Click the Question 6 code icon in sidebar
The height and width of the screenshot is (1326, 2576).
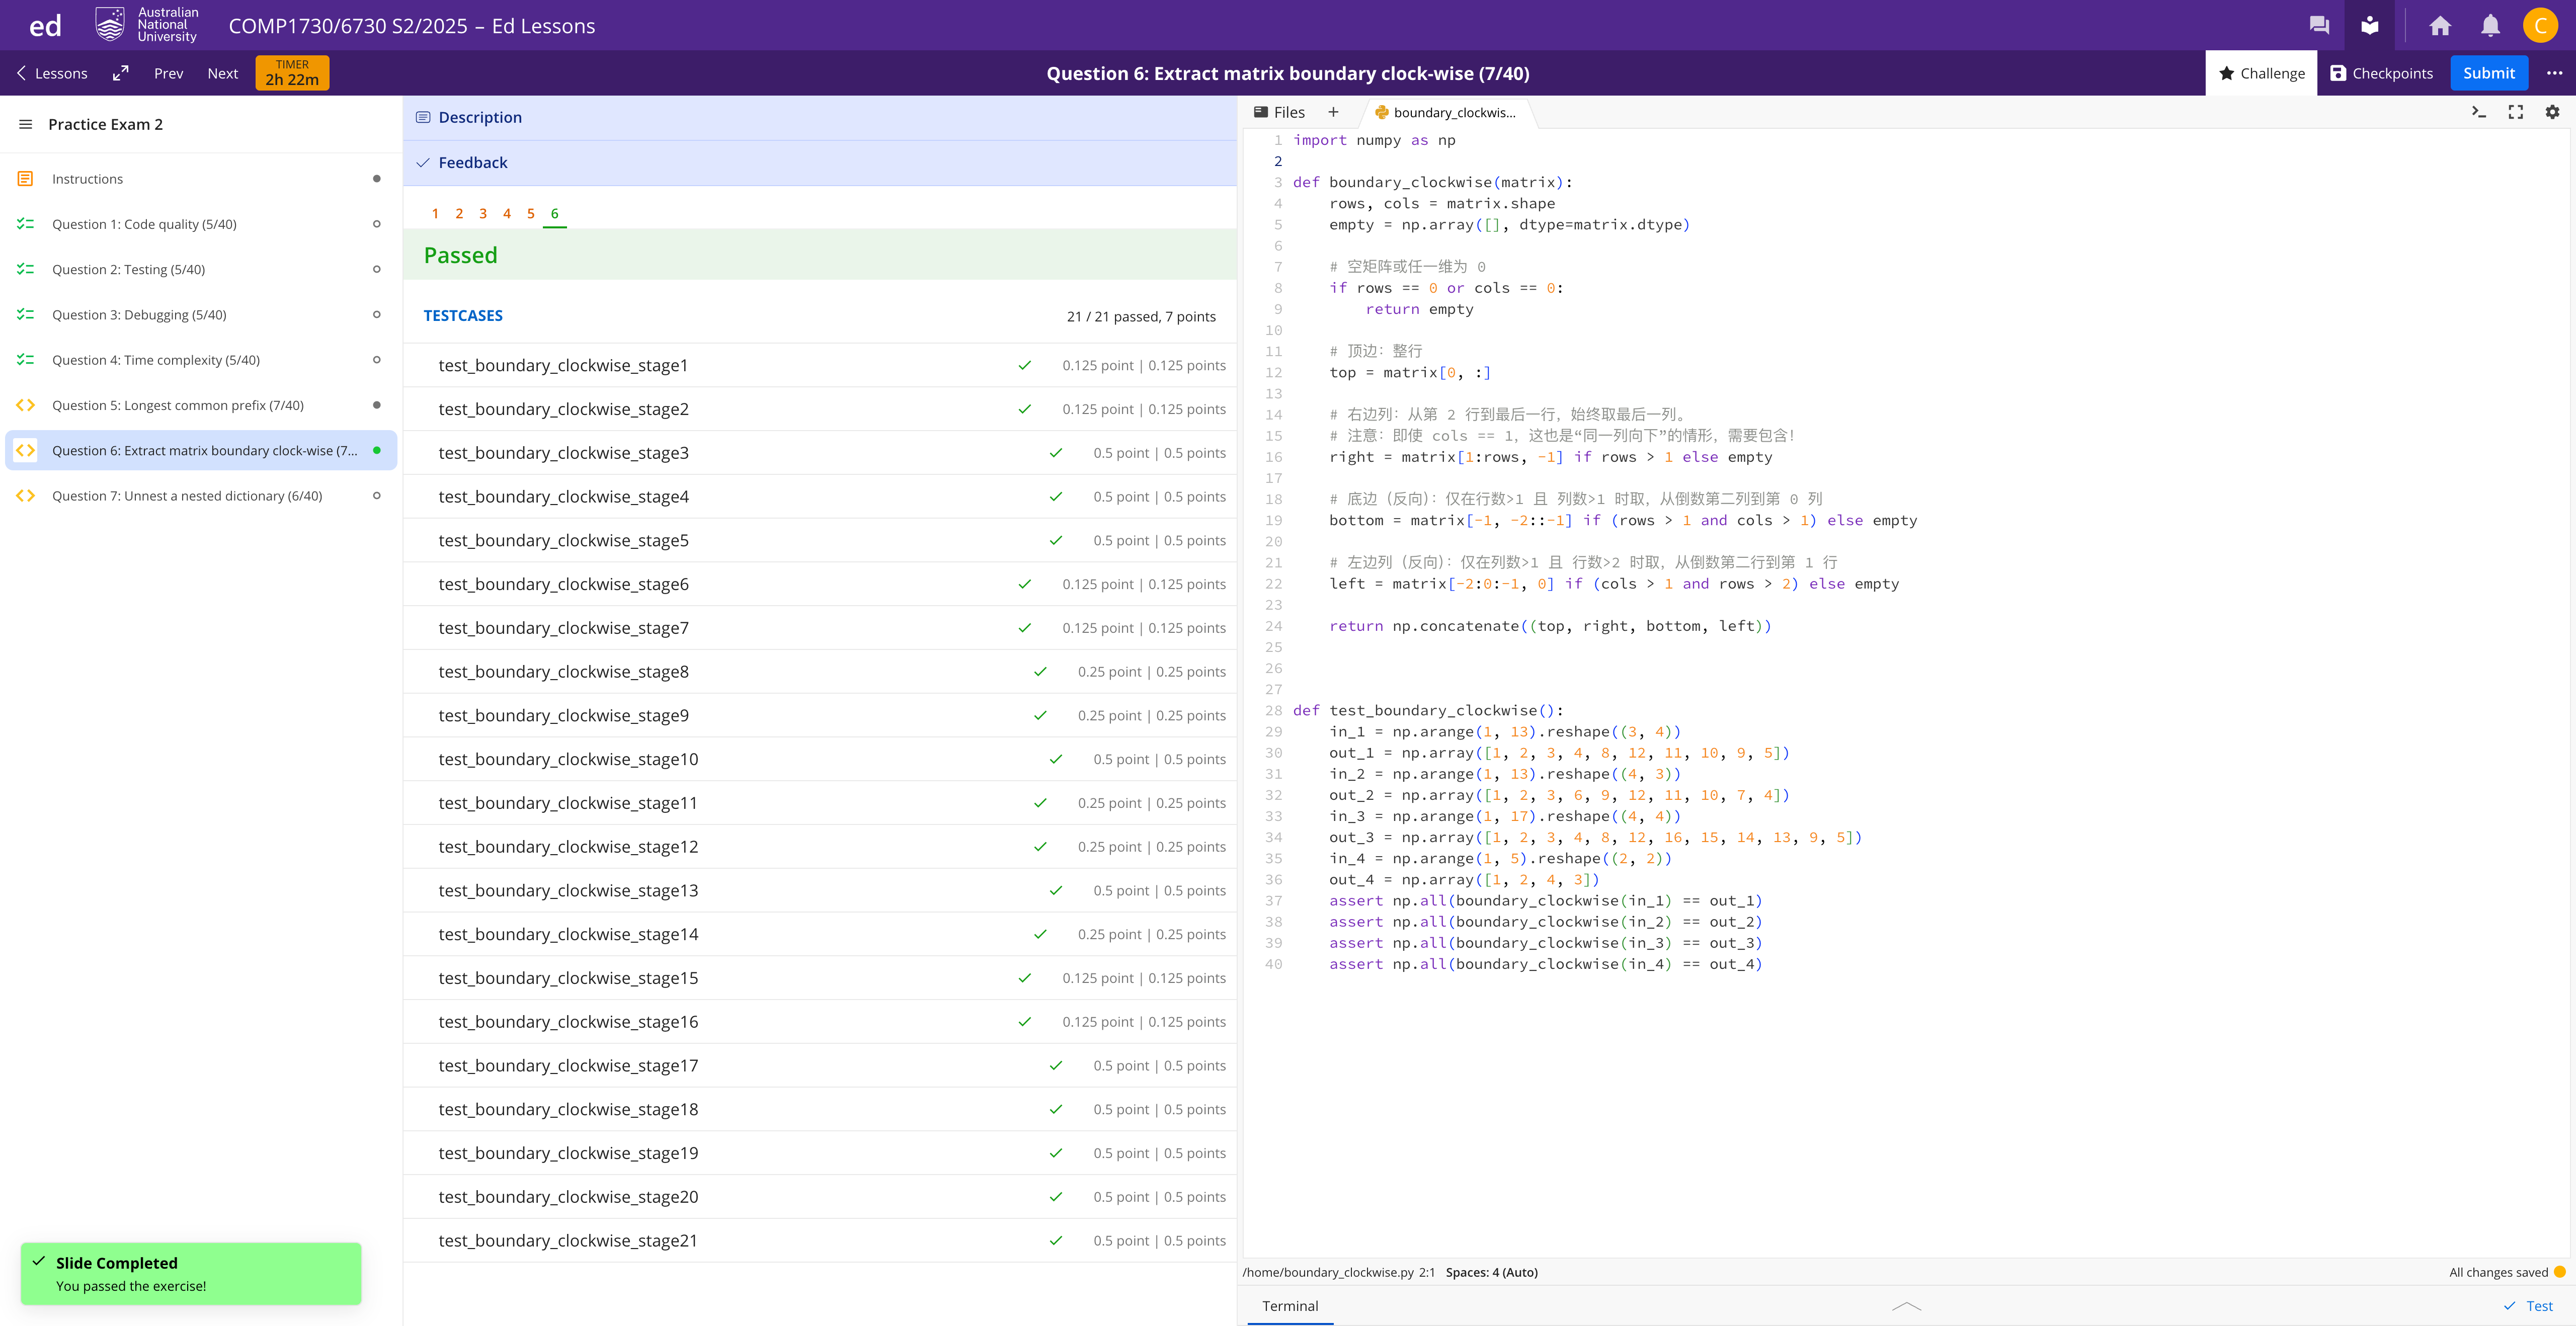pos(25,450)
